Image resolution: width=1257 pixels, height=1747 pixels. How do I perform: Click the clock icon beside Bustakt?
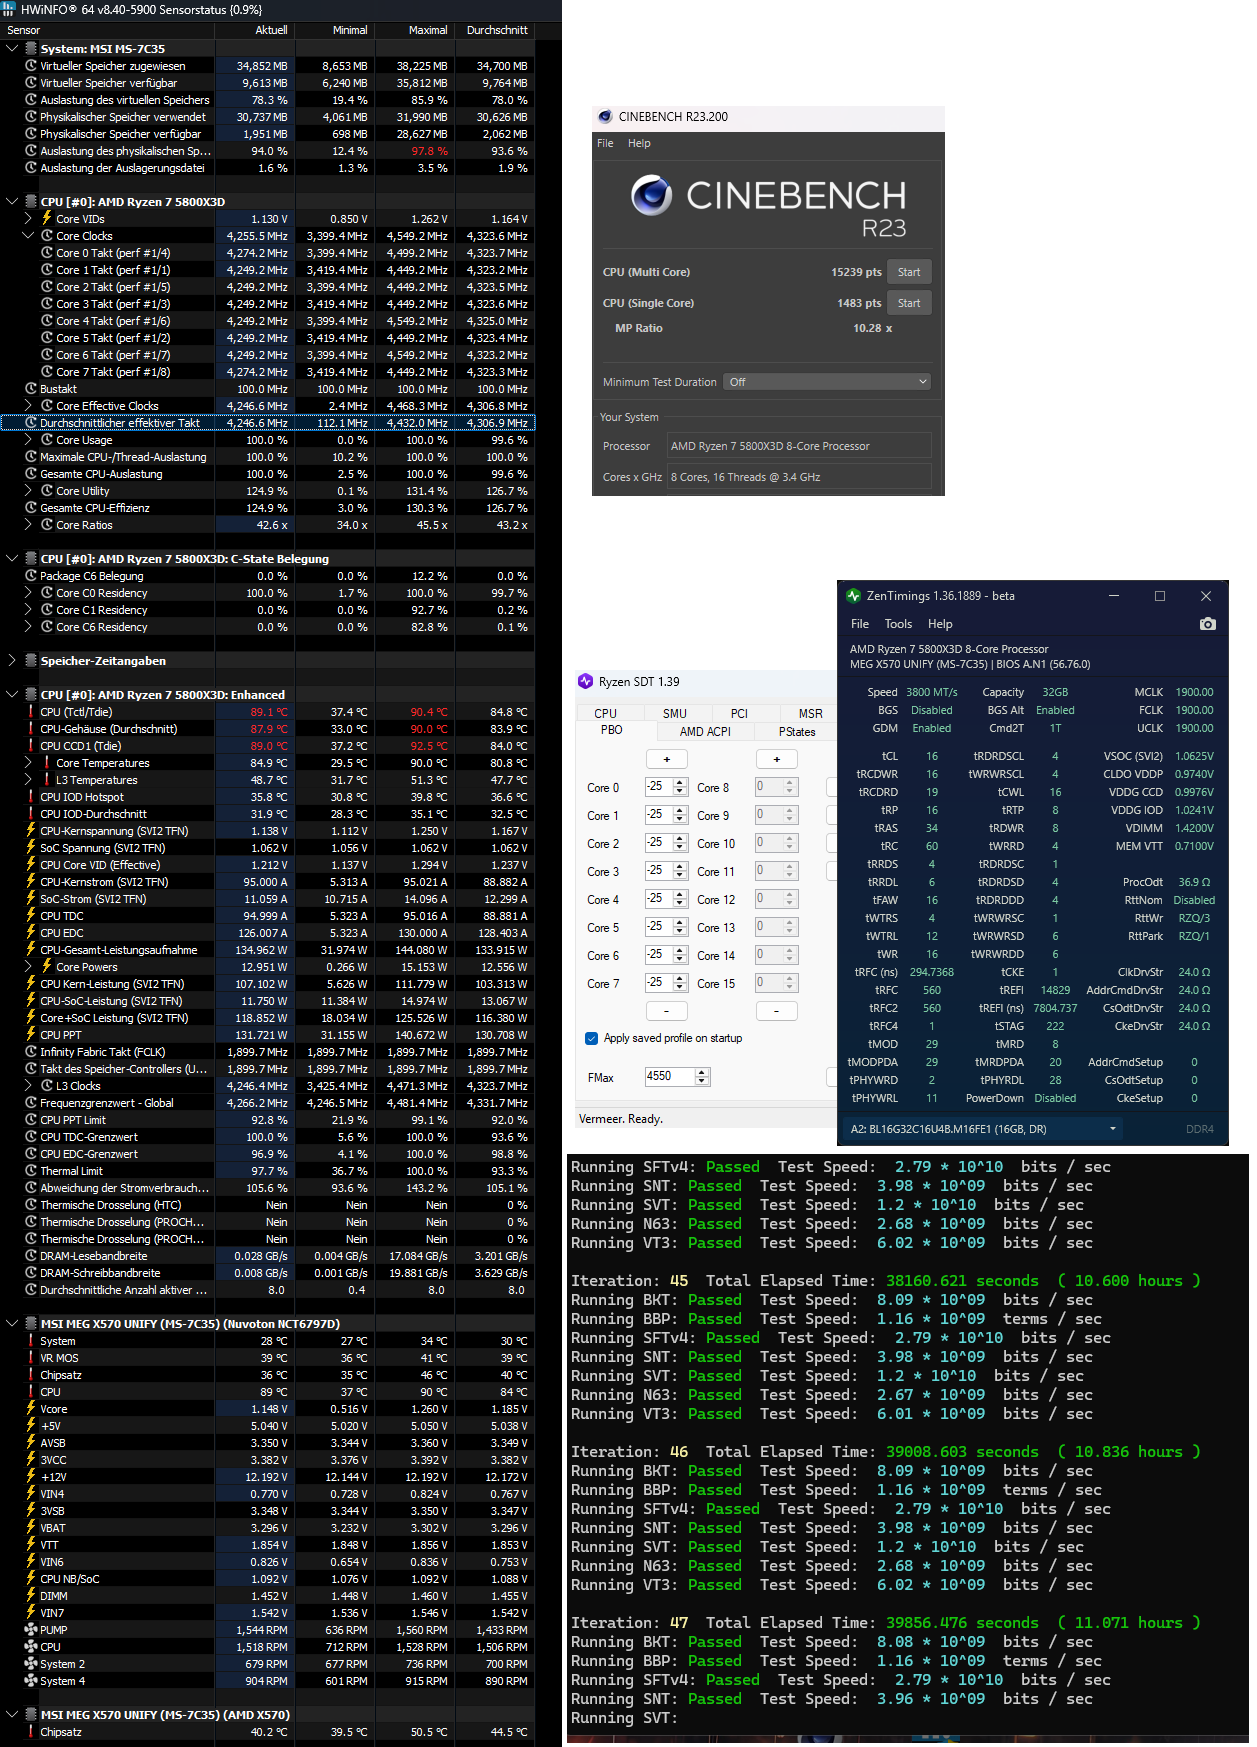point(31,389)
